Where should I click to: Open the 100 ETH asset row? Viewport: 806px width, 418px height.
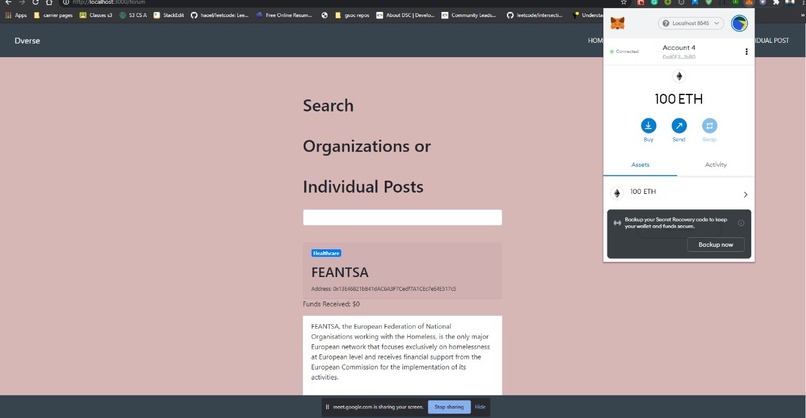pos(679,193)
